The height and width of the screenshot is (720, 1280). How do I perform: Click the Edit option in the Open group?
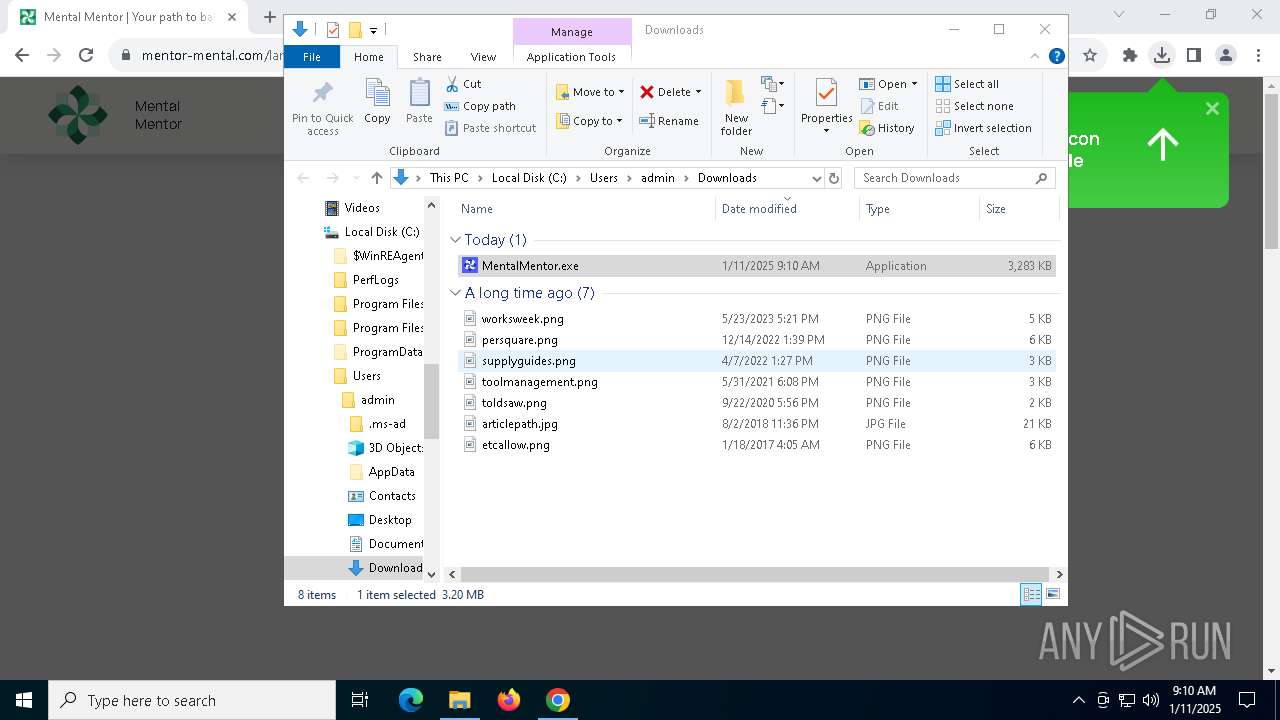click(879, 106)
